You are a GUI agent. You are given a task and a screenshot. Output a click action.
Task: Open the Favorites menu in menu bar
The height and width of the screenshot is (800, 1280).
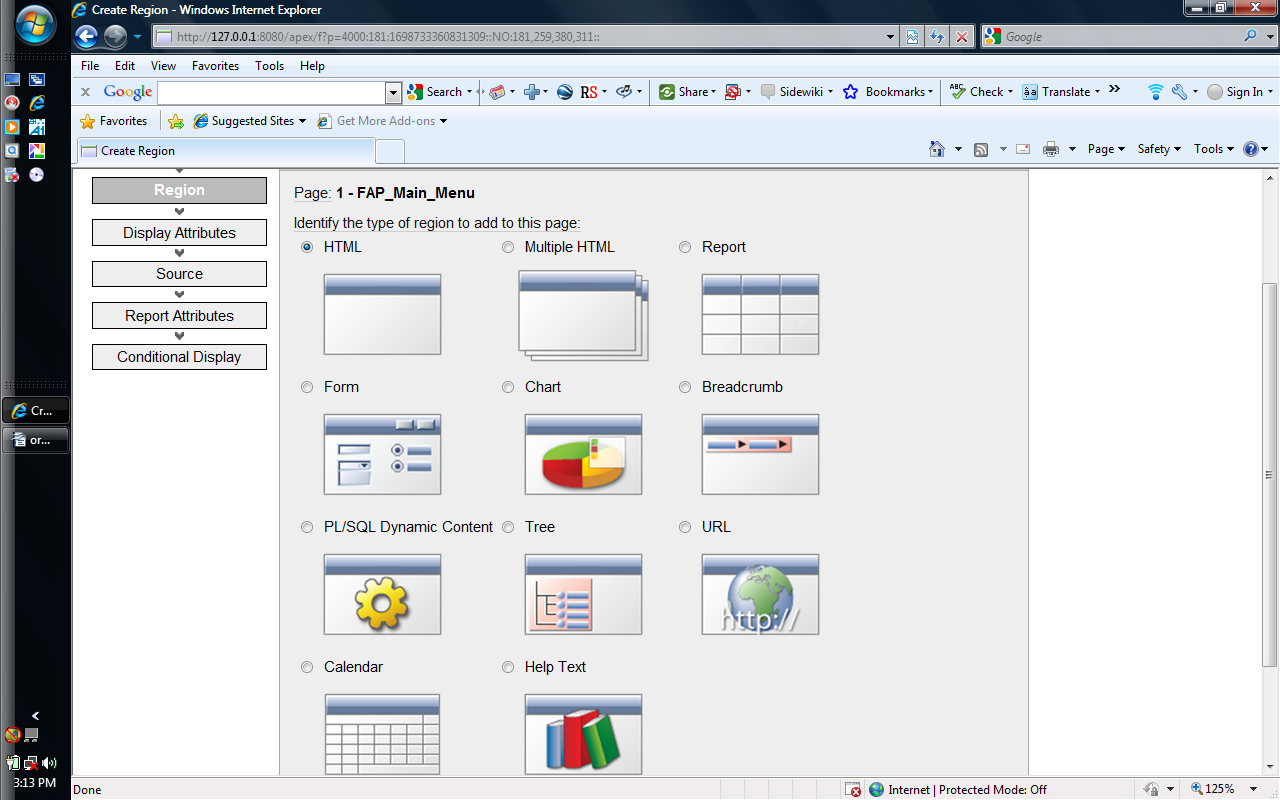pyautogui.click(x=215, y=66)
